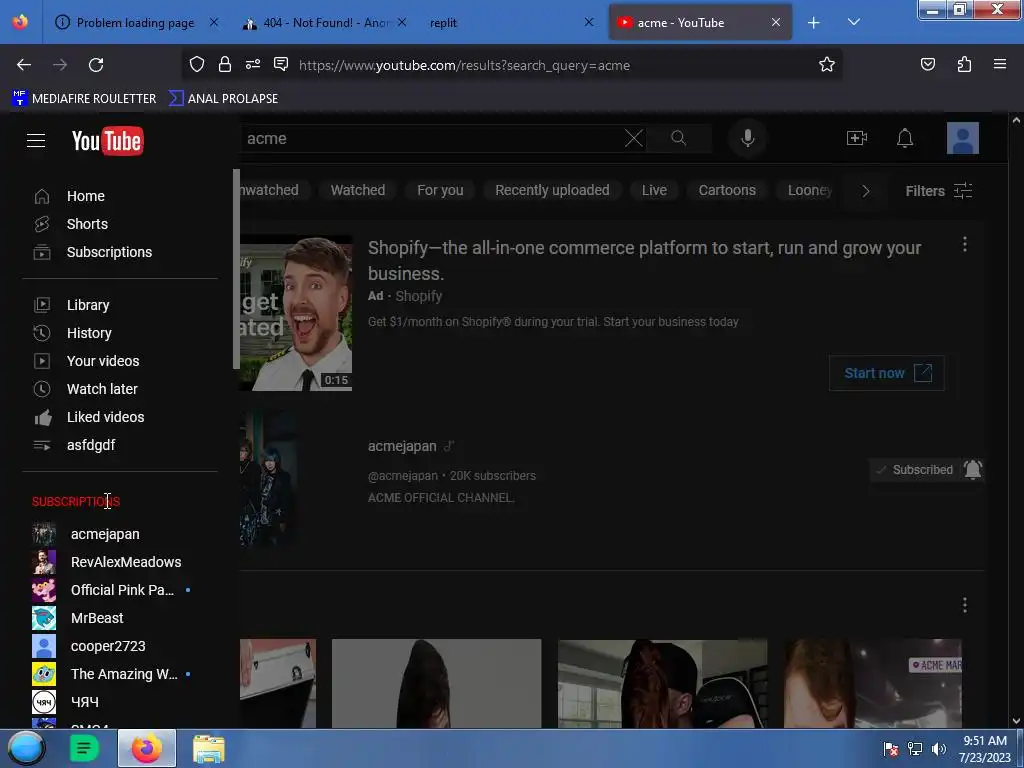Image resolution: width=1024 pixels, height=768 pixels.
Task: Click the Shopify ad video thumbnail
Action: [296, 313]
